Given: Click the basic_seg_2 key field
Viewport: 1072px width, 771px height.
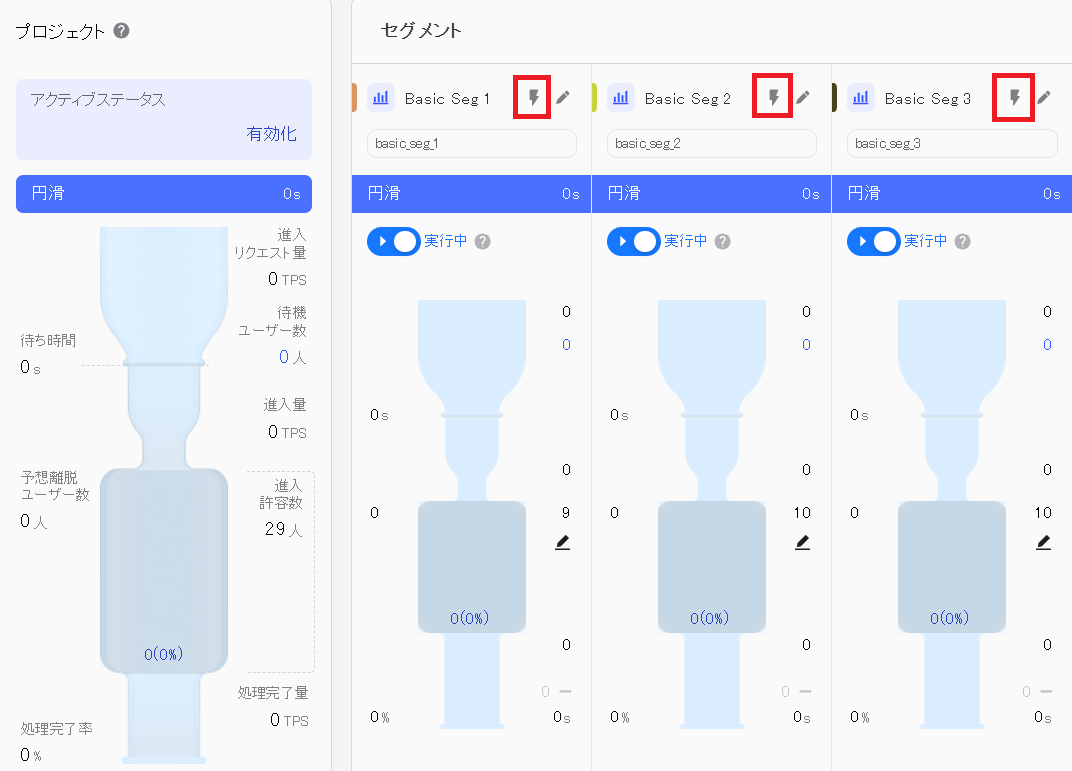Looking at the screenshot, I should point(711,143).
